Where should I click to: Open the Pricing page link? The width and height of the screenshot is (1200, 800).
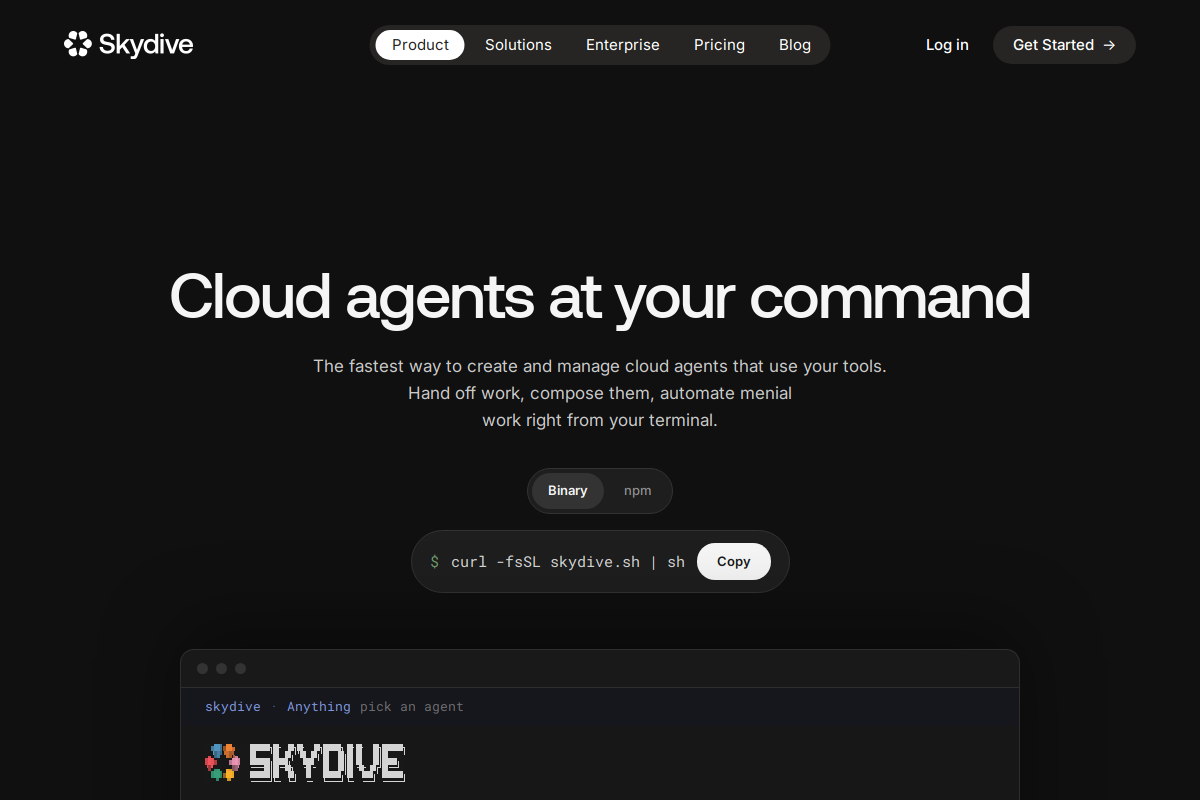719,45
